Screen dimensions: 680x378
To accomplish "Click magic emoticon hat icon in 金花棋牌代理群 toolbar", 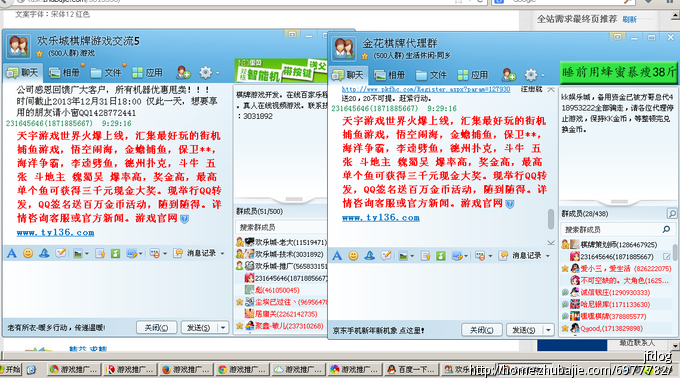I will (369, 256).
